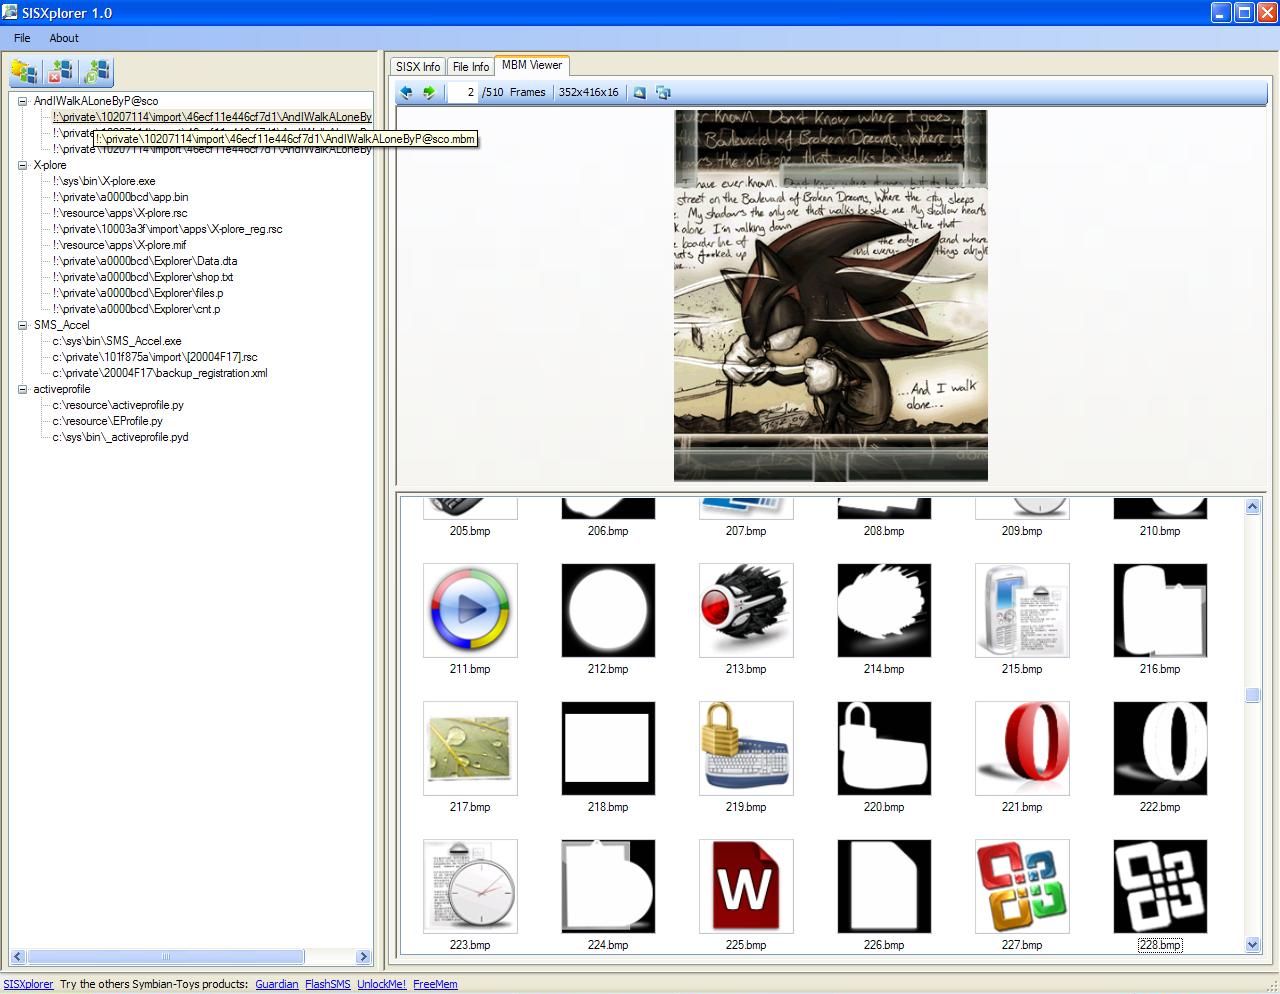
Task: Select the EProfile.py file entry
Action: [x=107, y=421]
